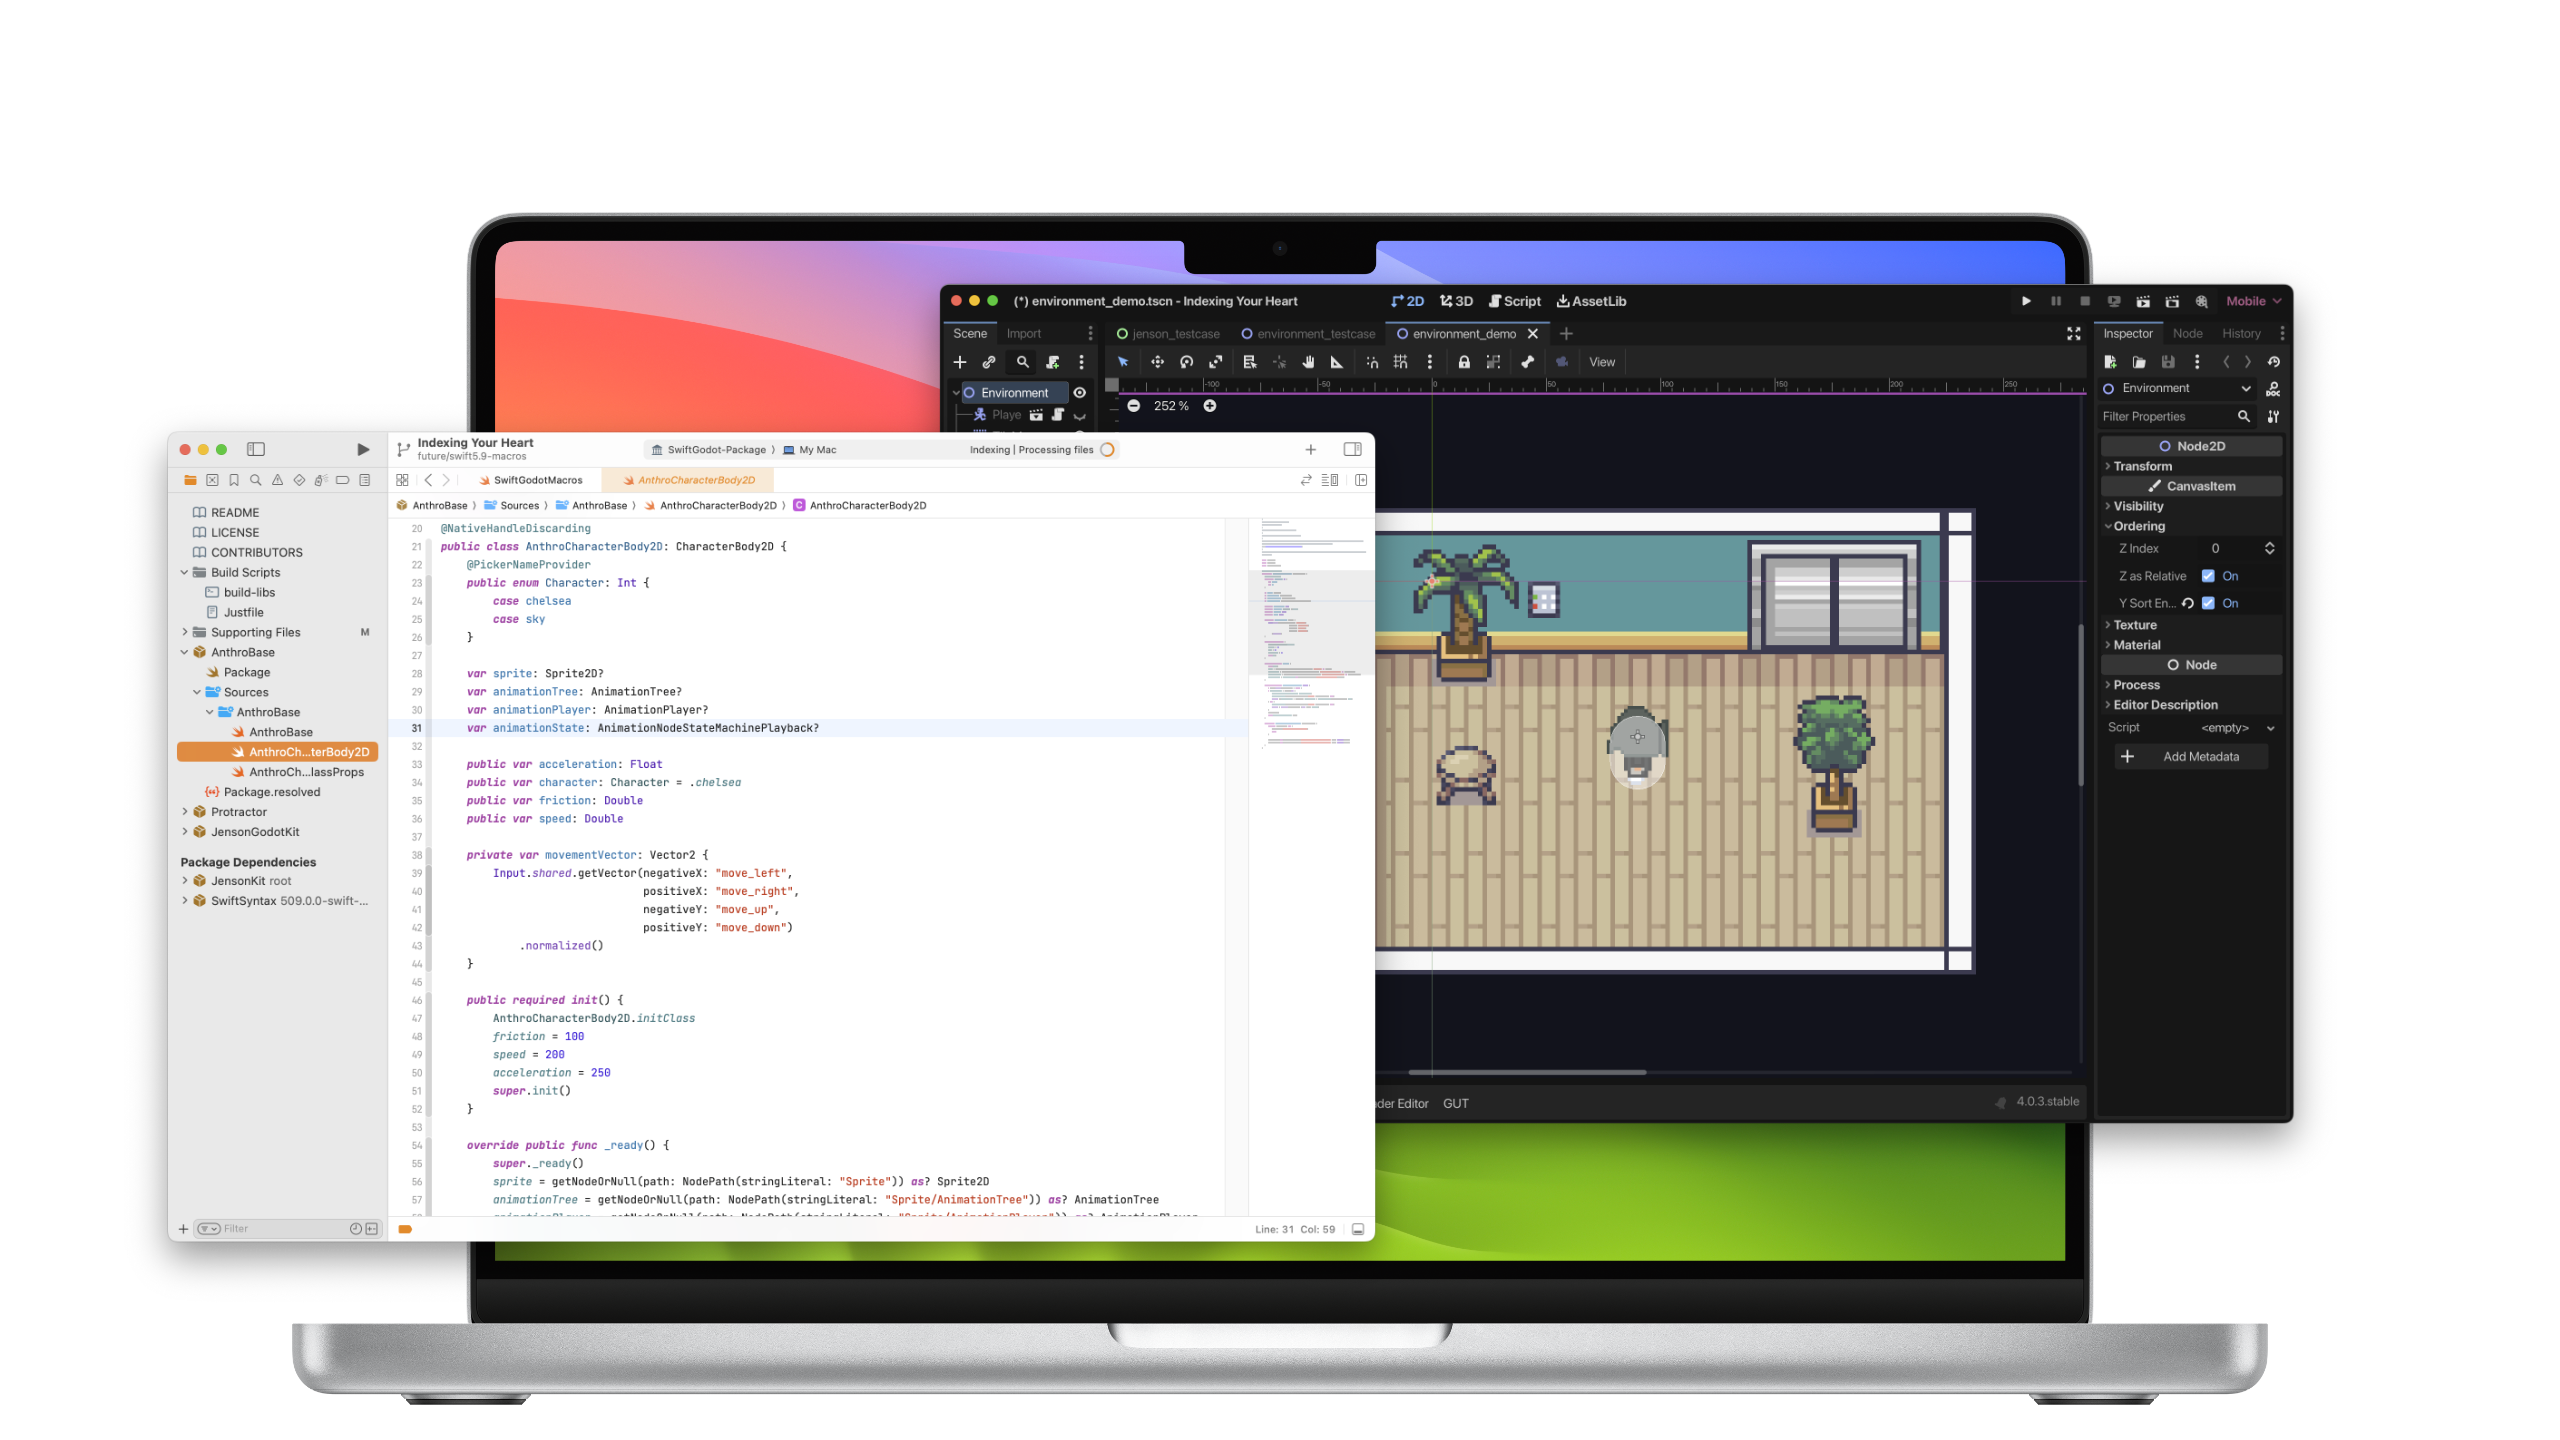Expand the Transform property section

2142,466
